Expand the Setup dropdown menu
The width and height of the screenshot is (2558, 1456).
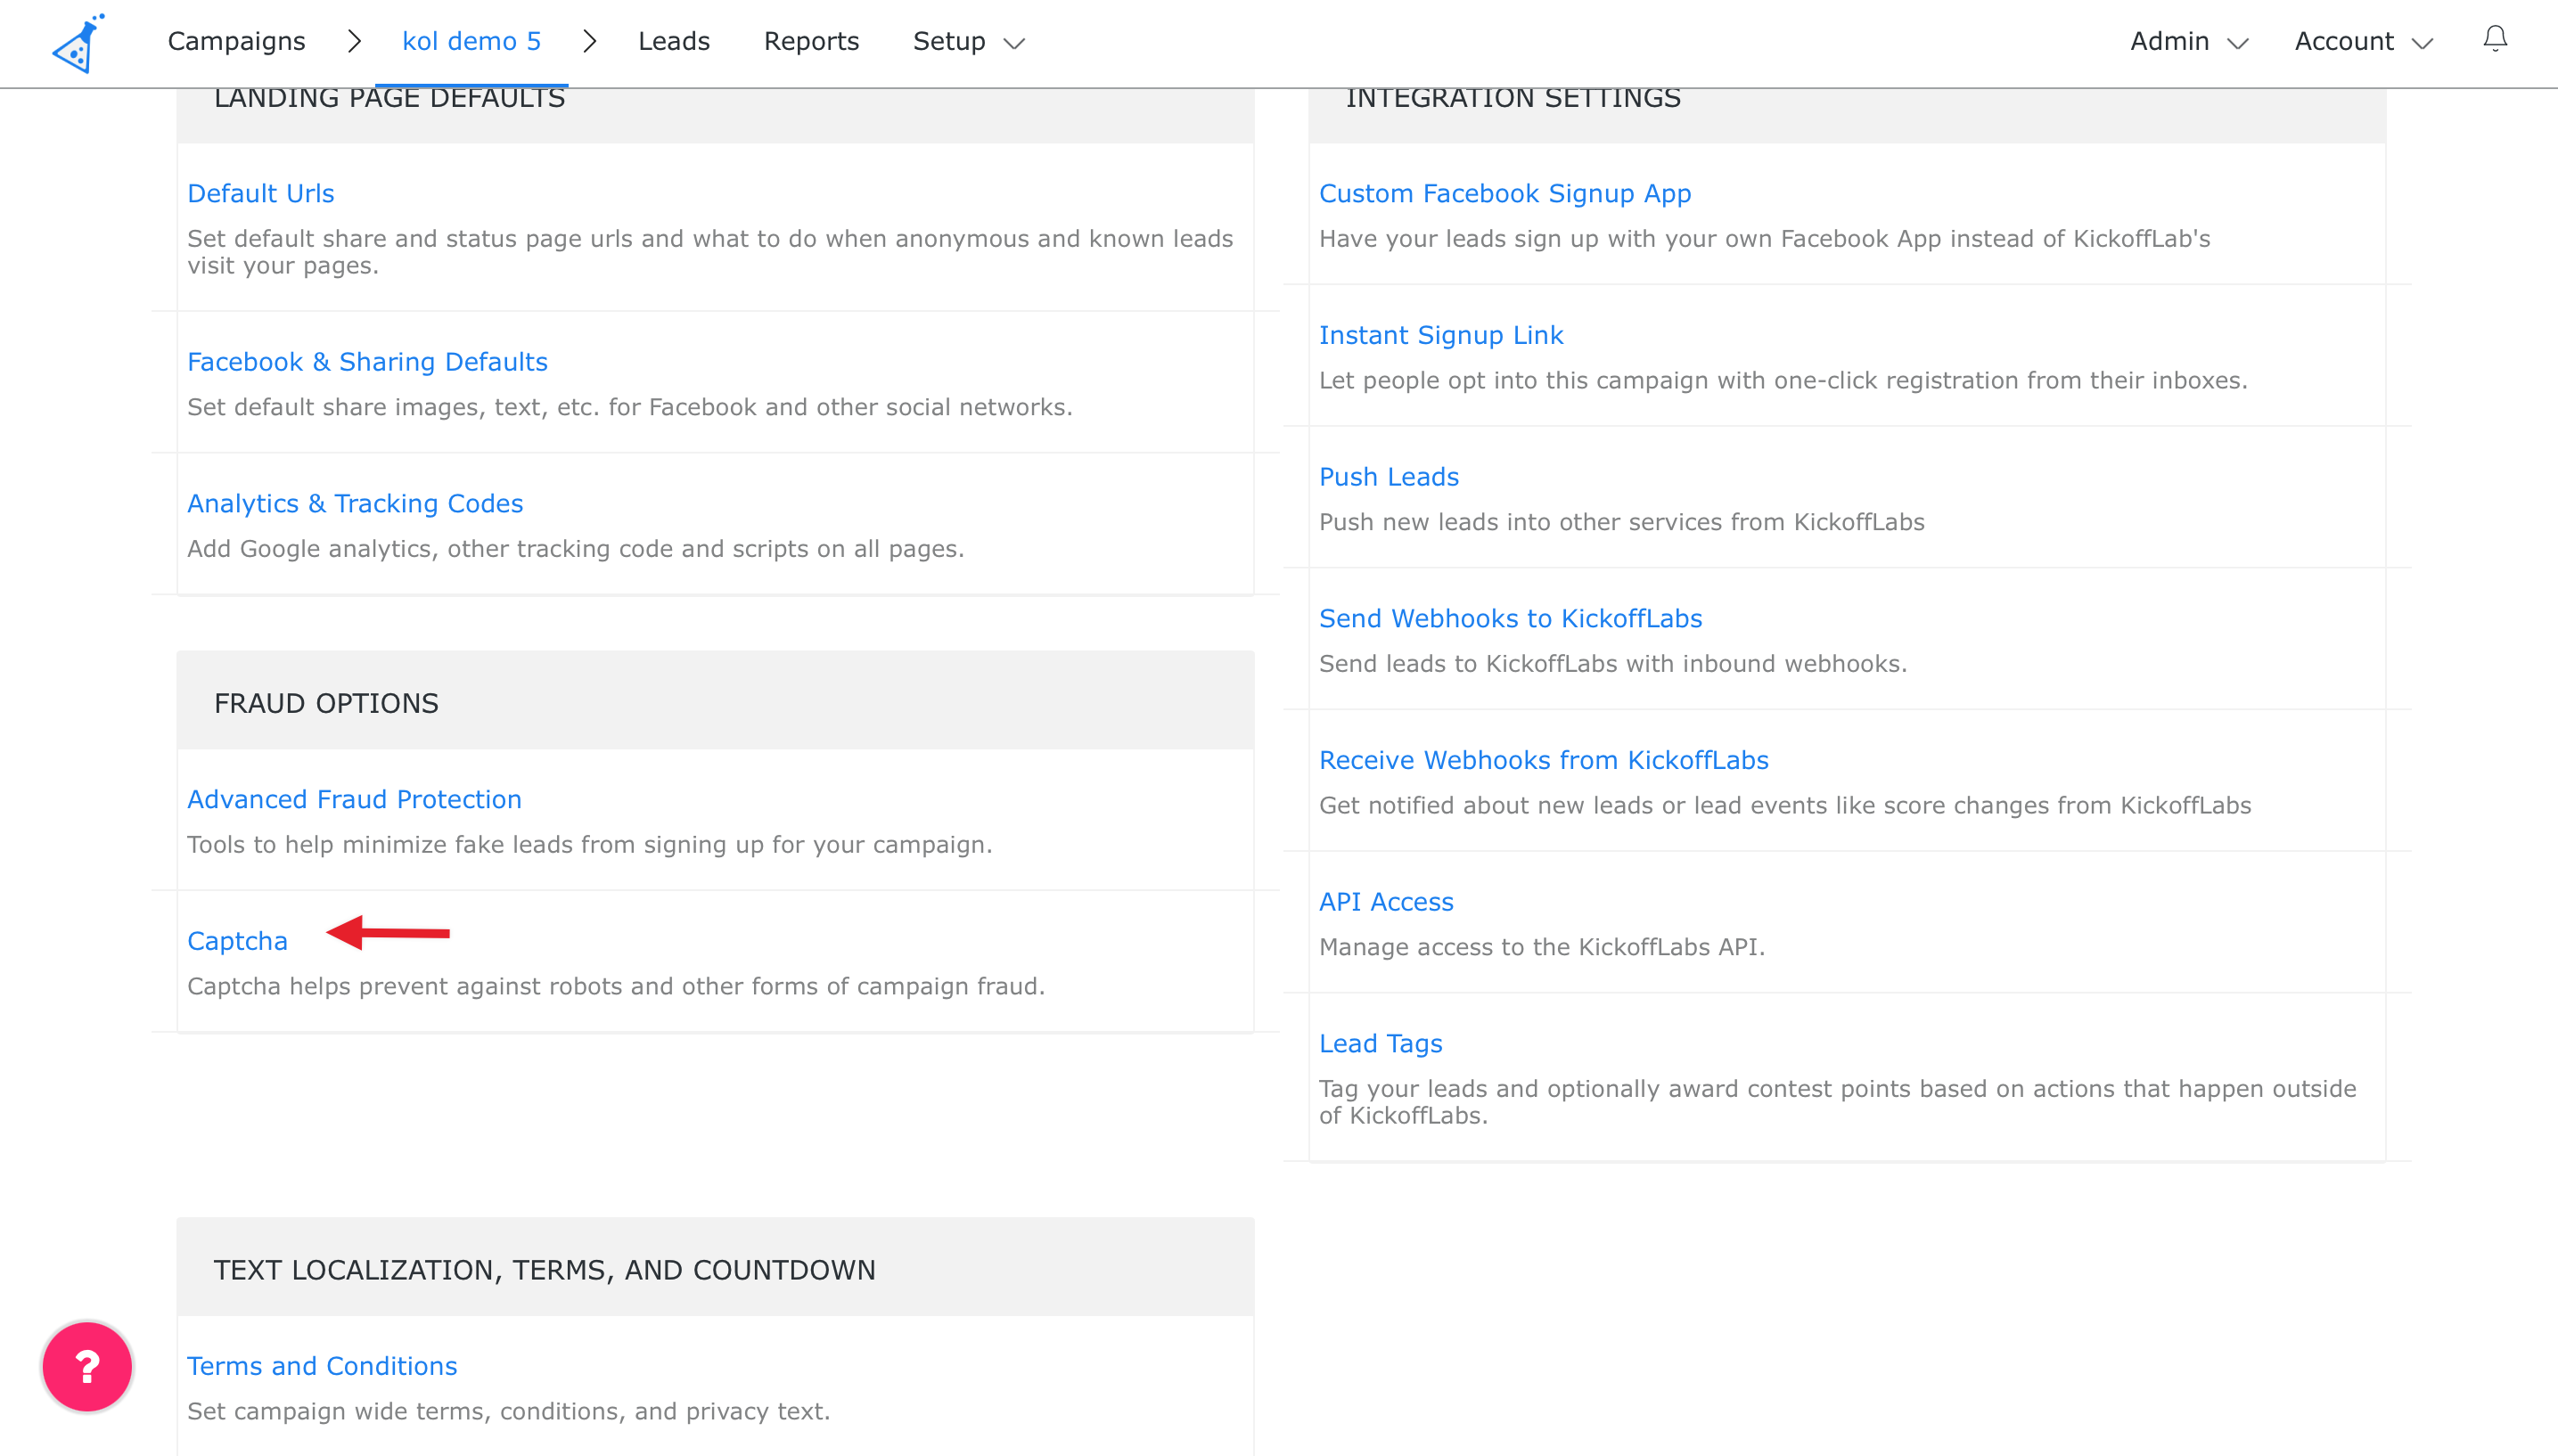[968, 42]
